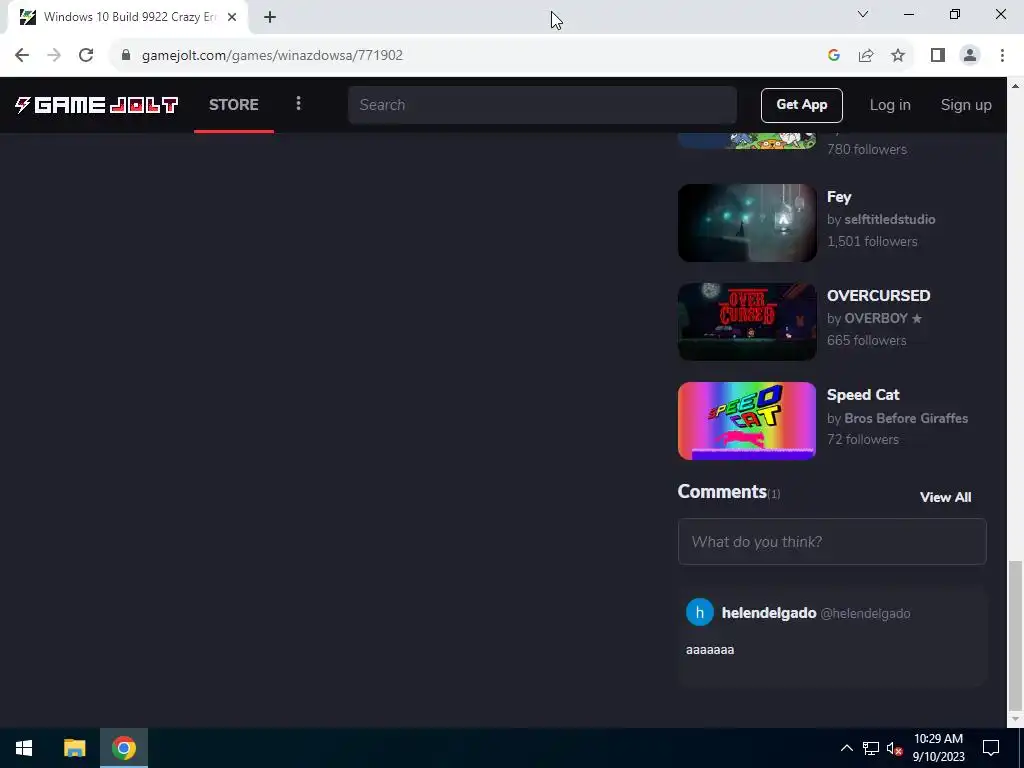
Task: Click the 665 followers text
Action: [866, 341]
